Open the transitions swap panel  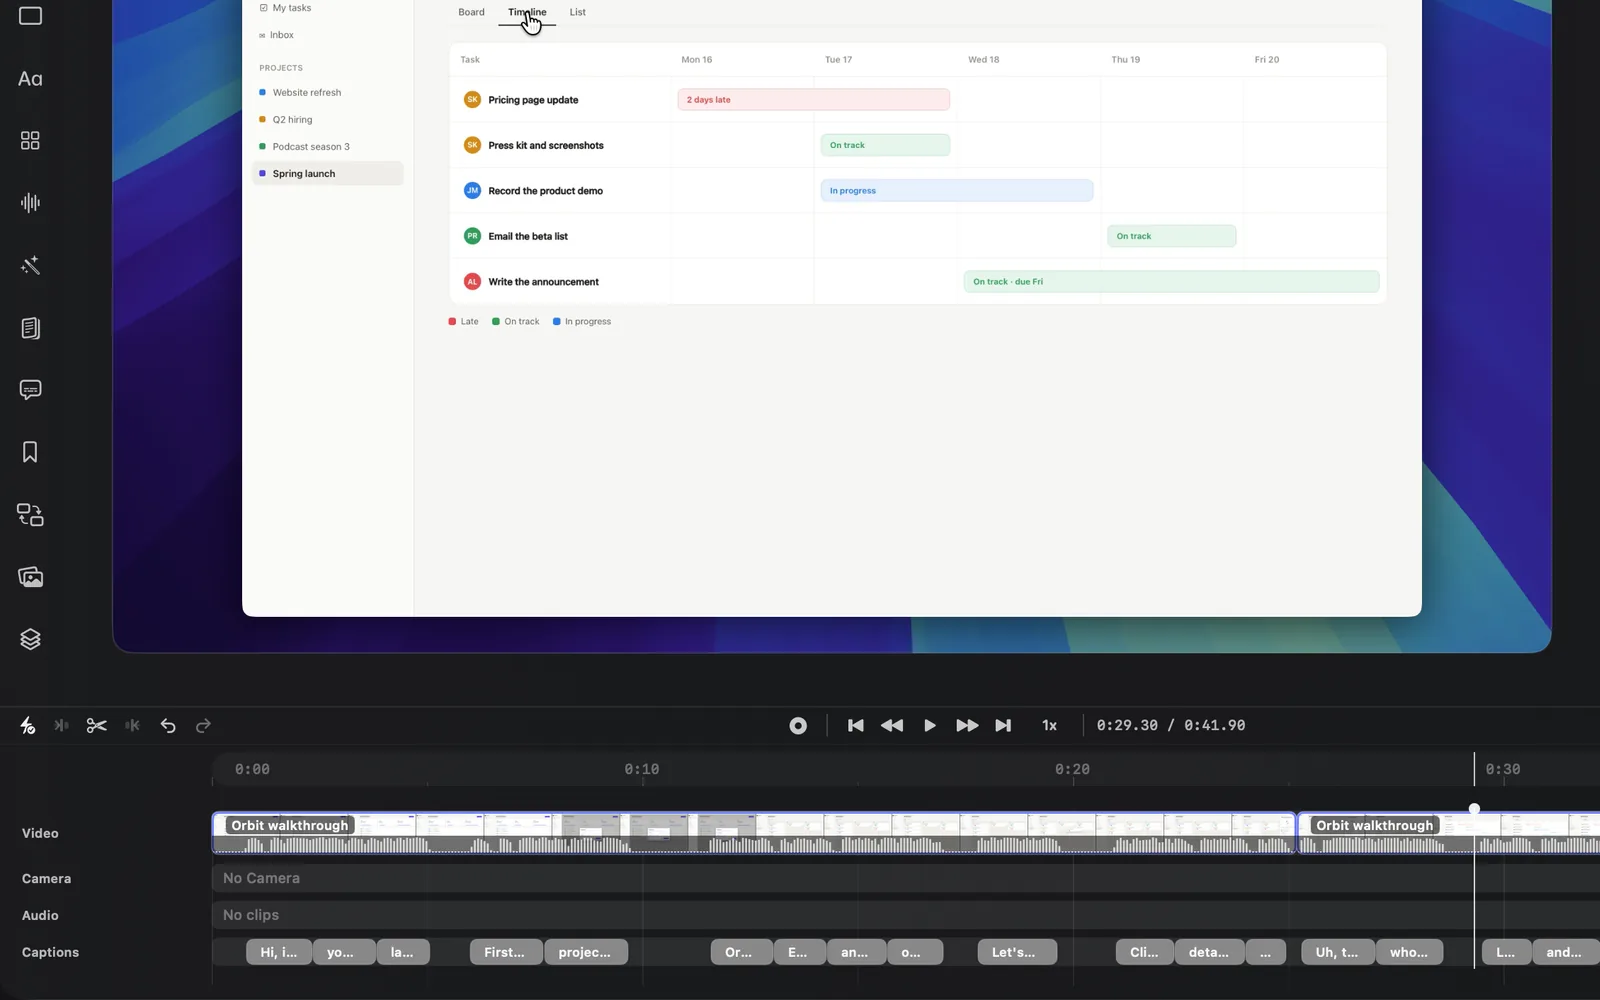[x=30, y=515]
